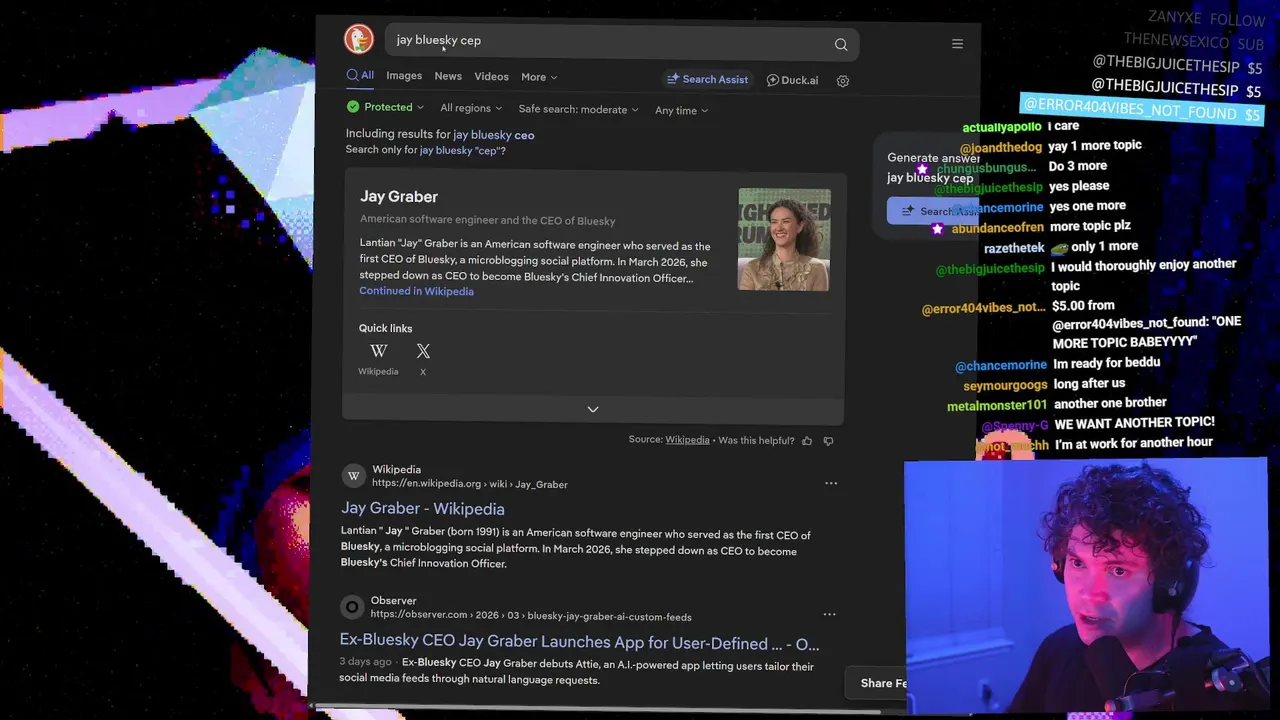Expand Jay Graber info card chevron

point(593,409)
